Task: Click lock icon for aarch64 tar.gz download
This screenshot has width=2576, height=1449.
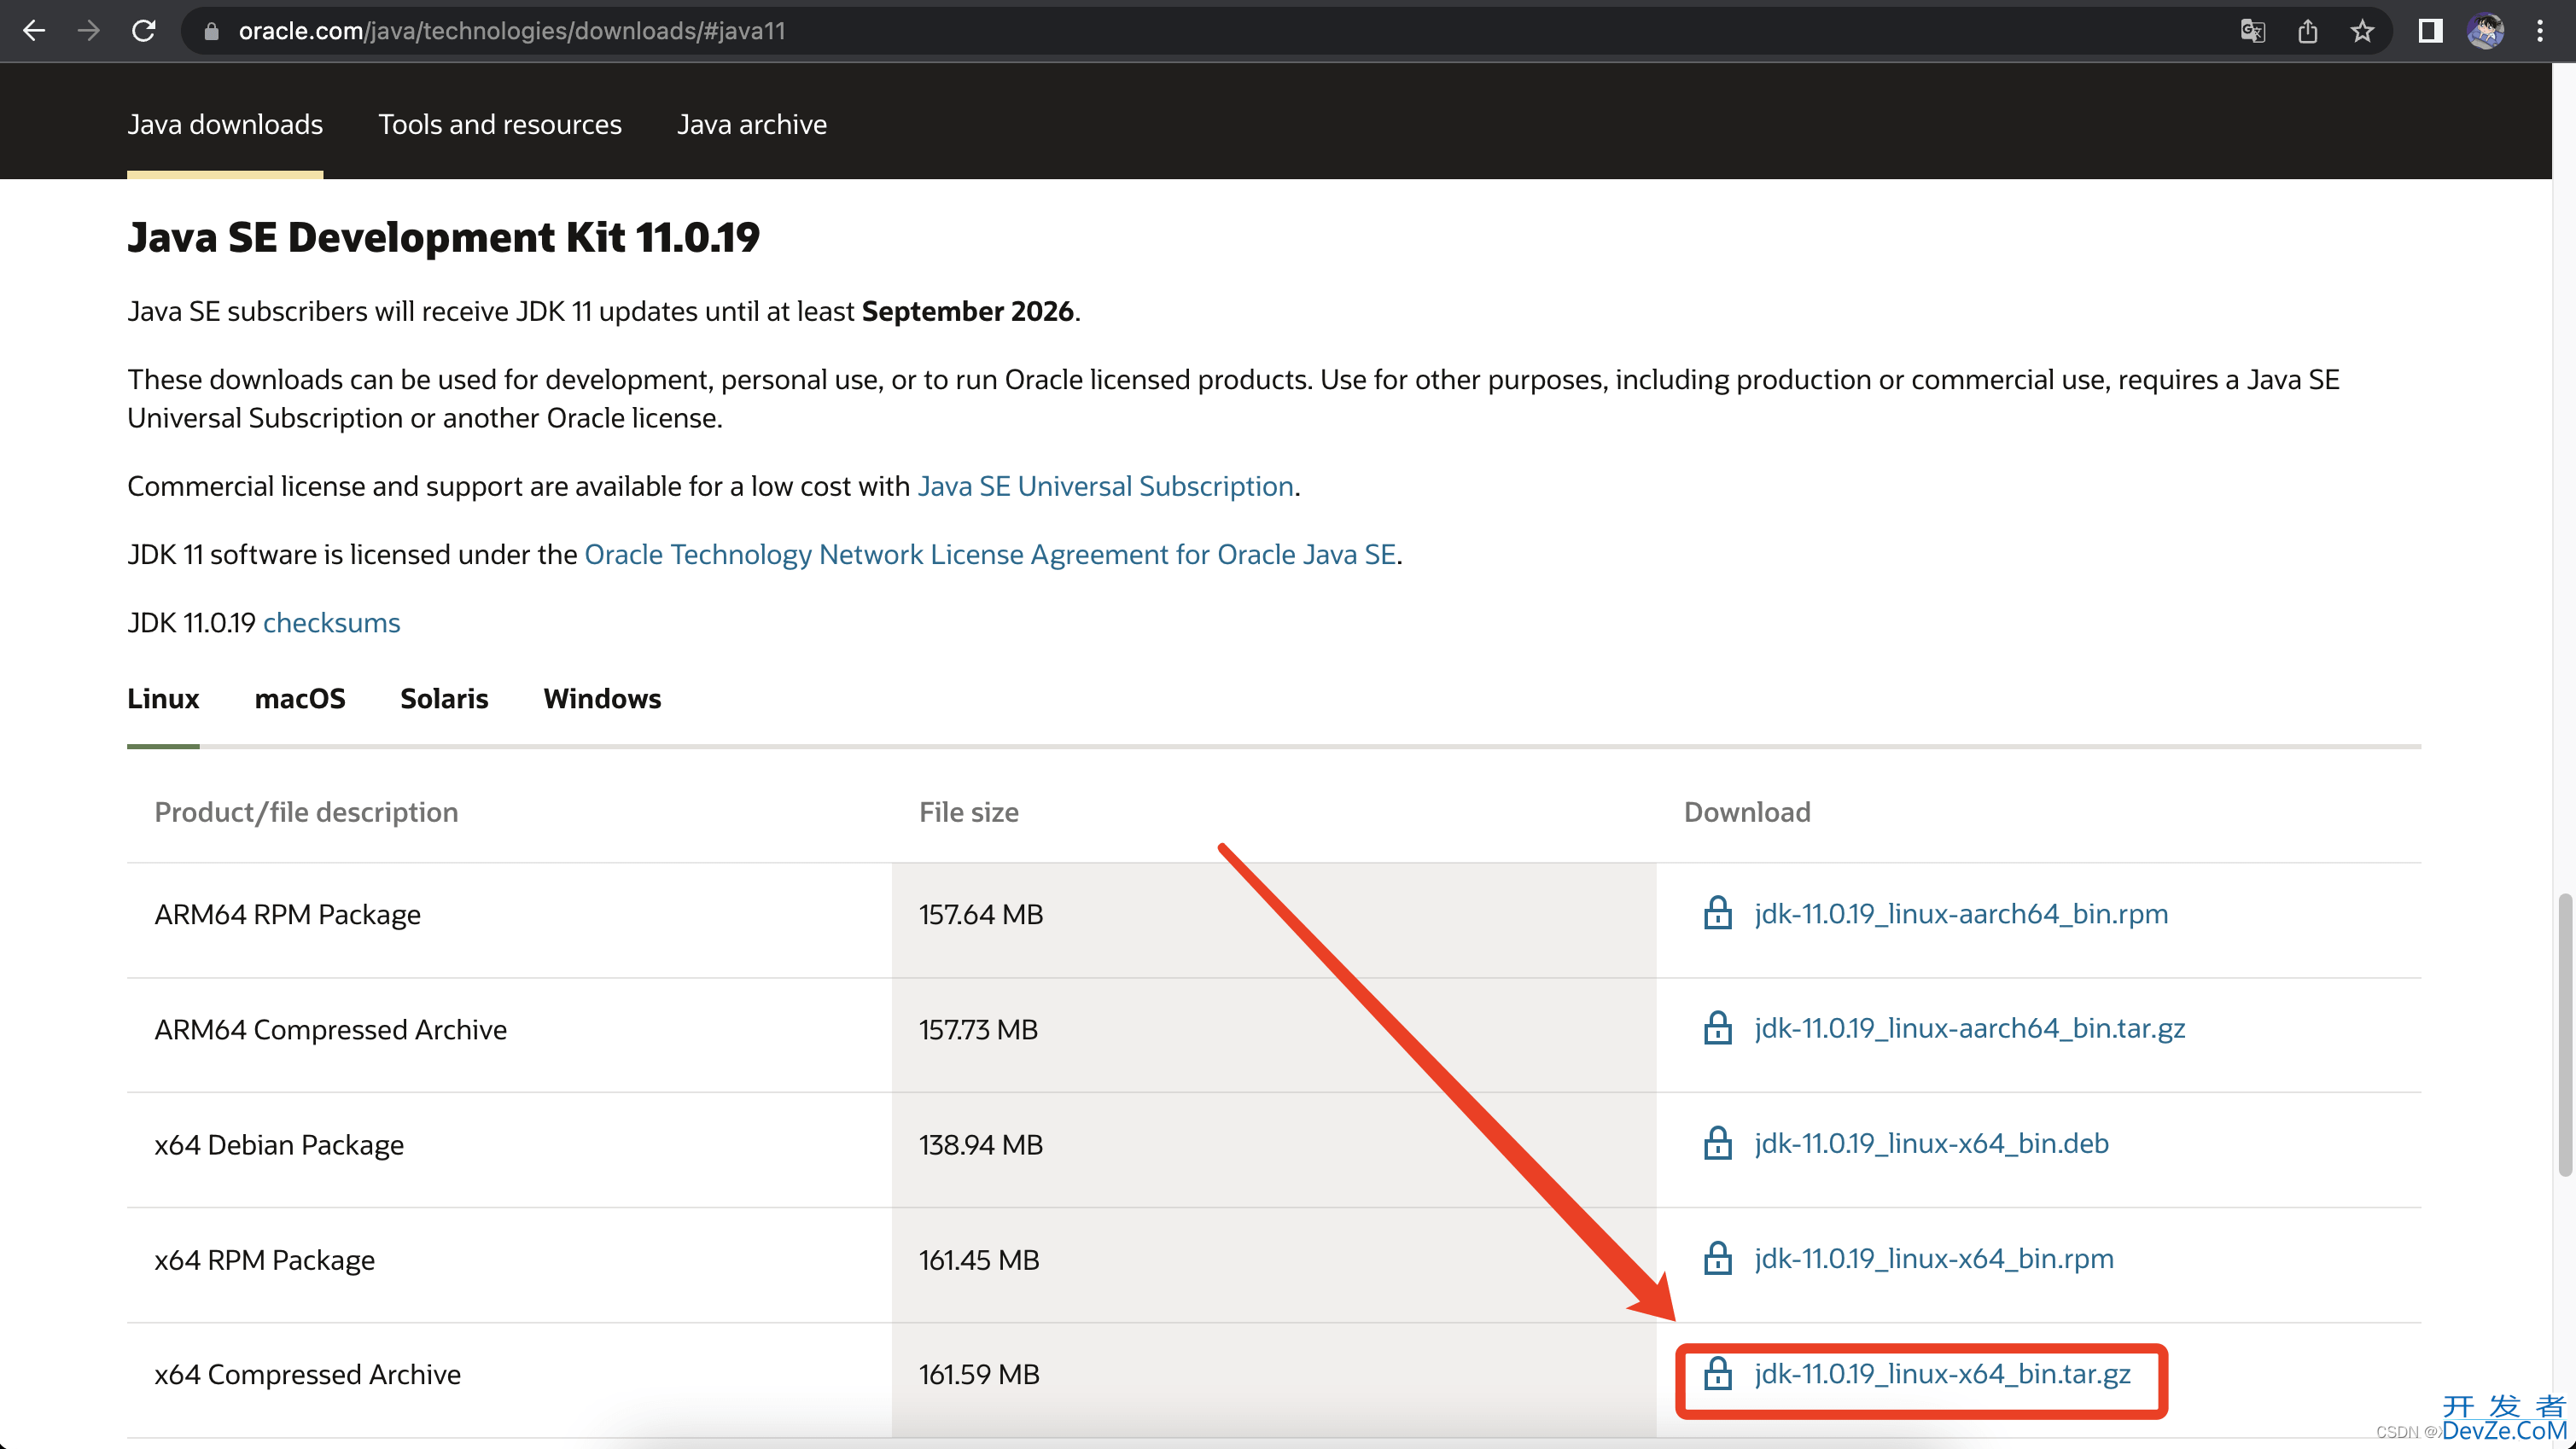Action: (1717, 1028)
